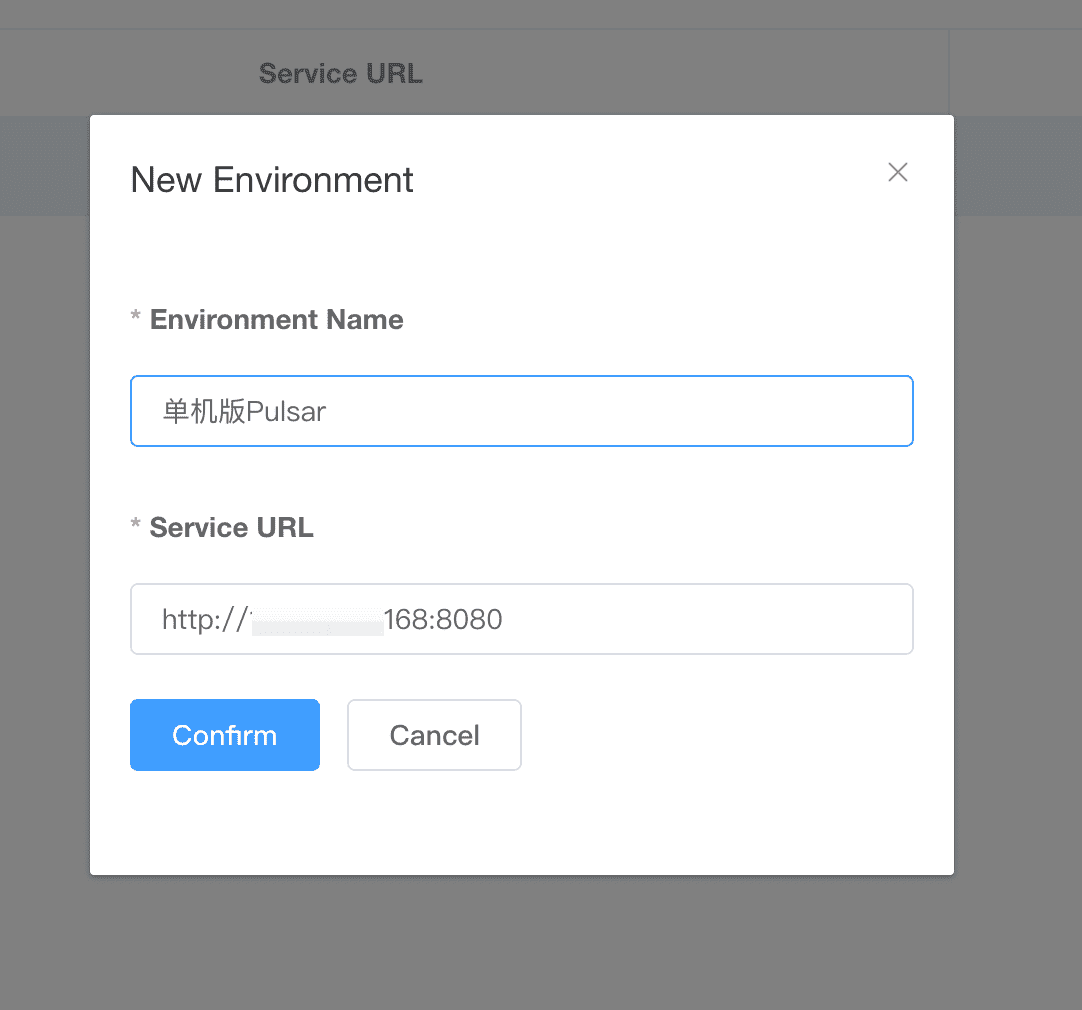Close the New Environment dialog with the X icon
The width and height of the screenshot is (1082, 1010).
pos(898,172)
